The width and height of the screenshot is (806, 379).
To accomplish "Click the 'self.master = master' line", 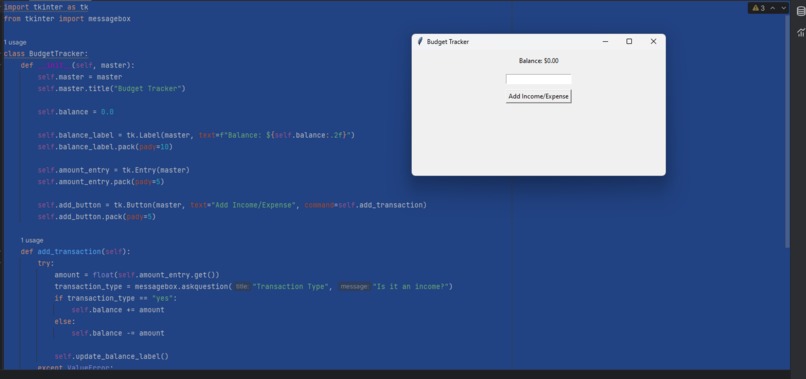I will [x=80, y=77].
